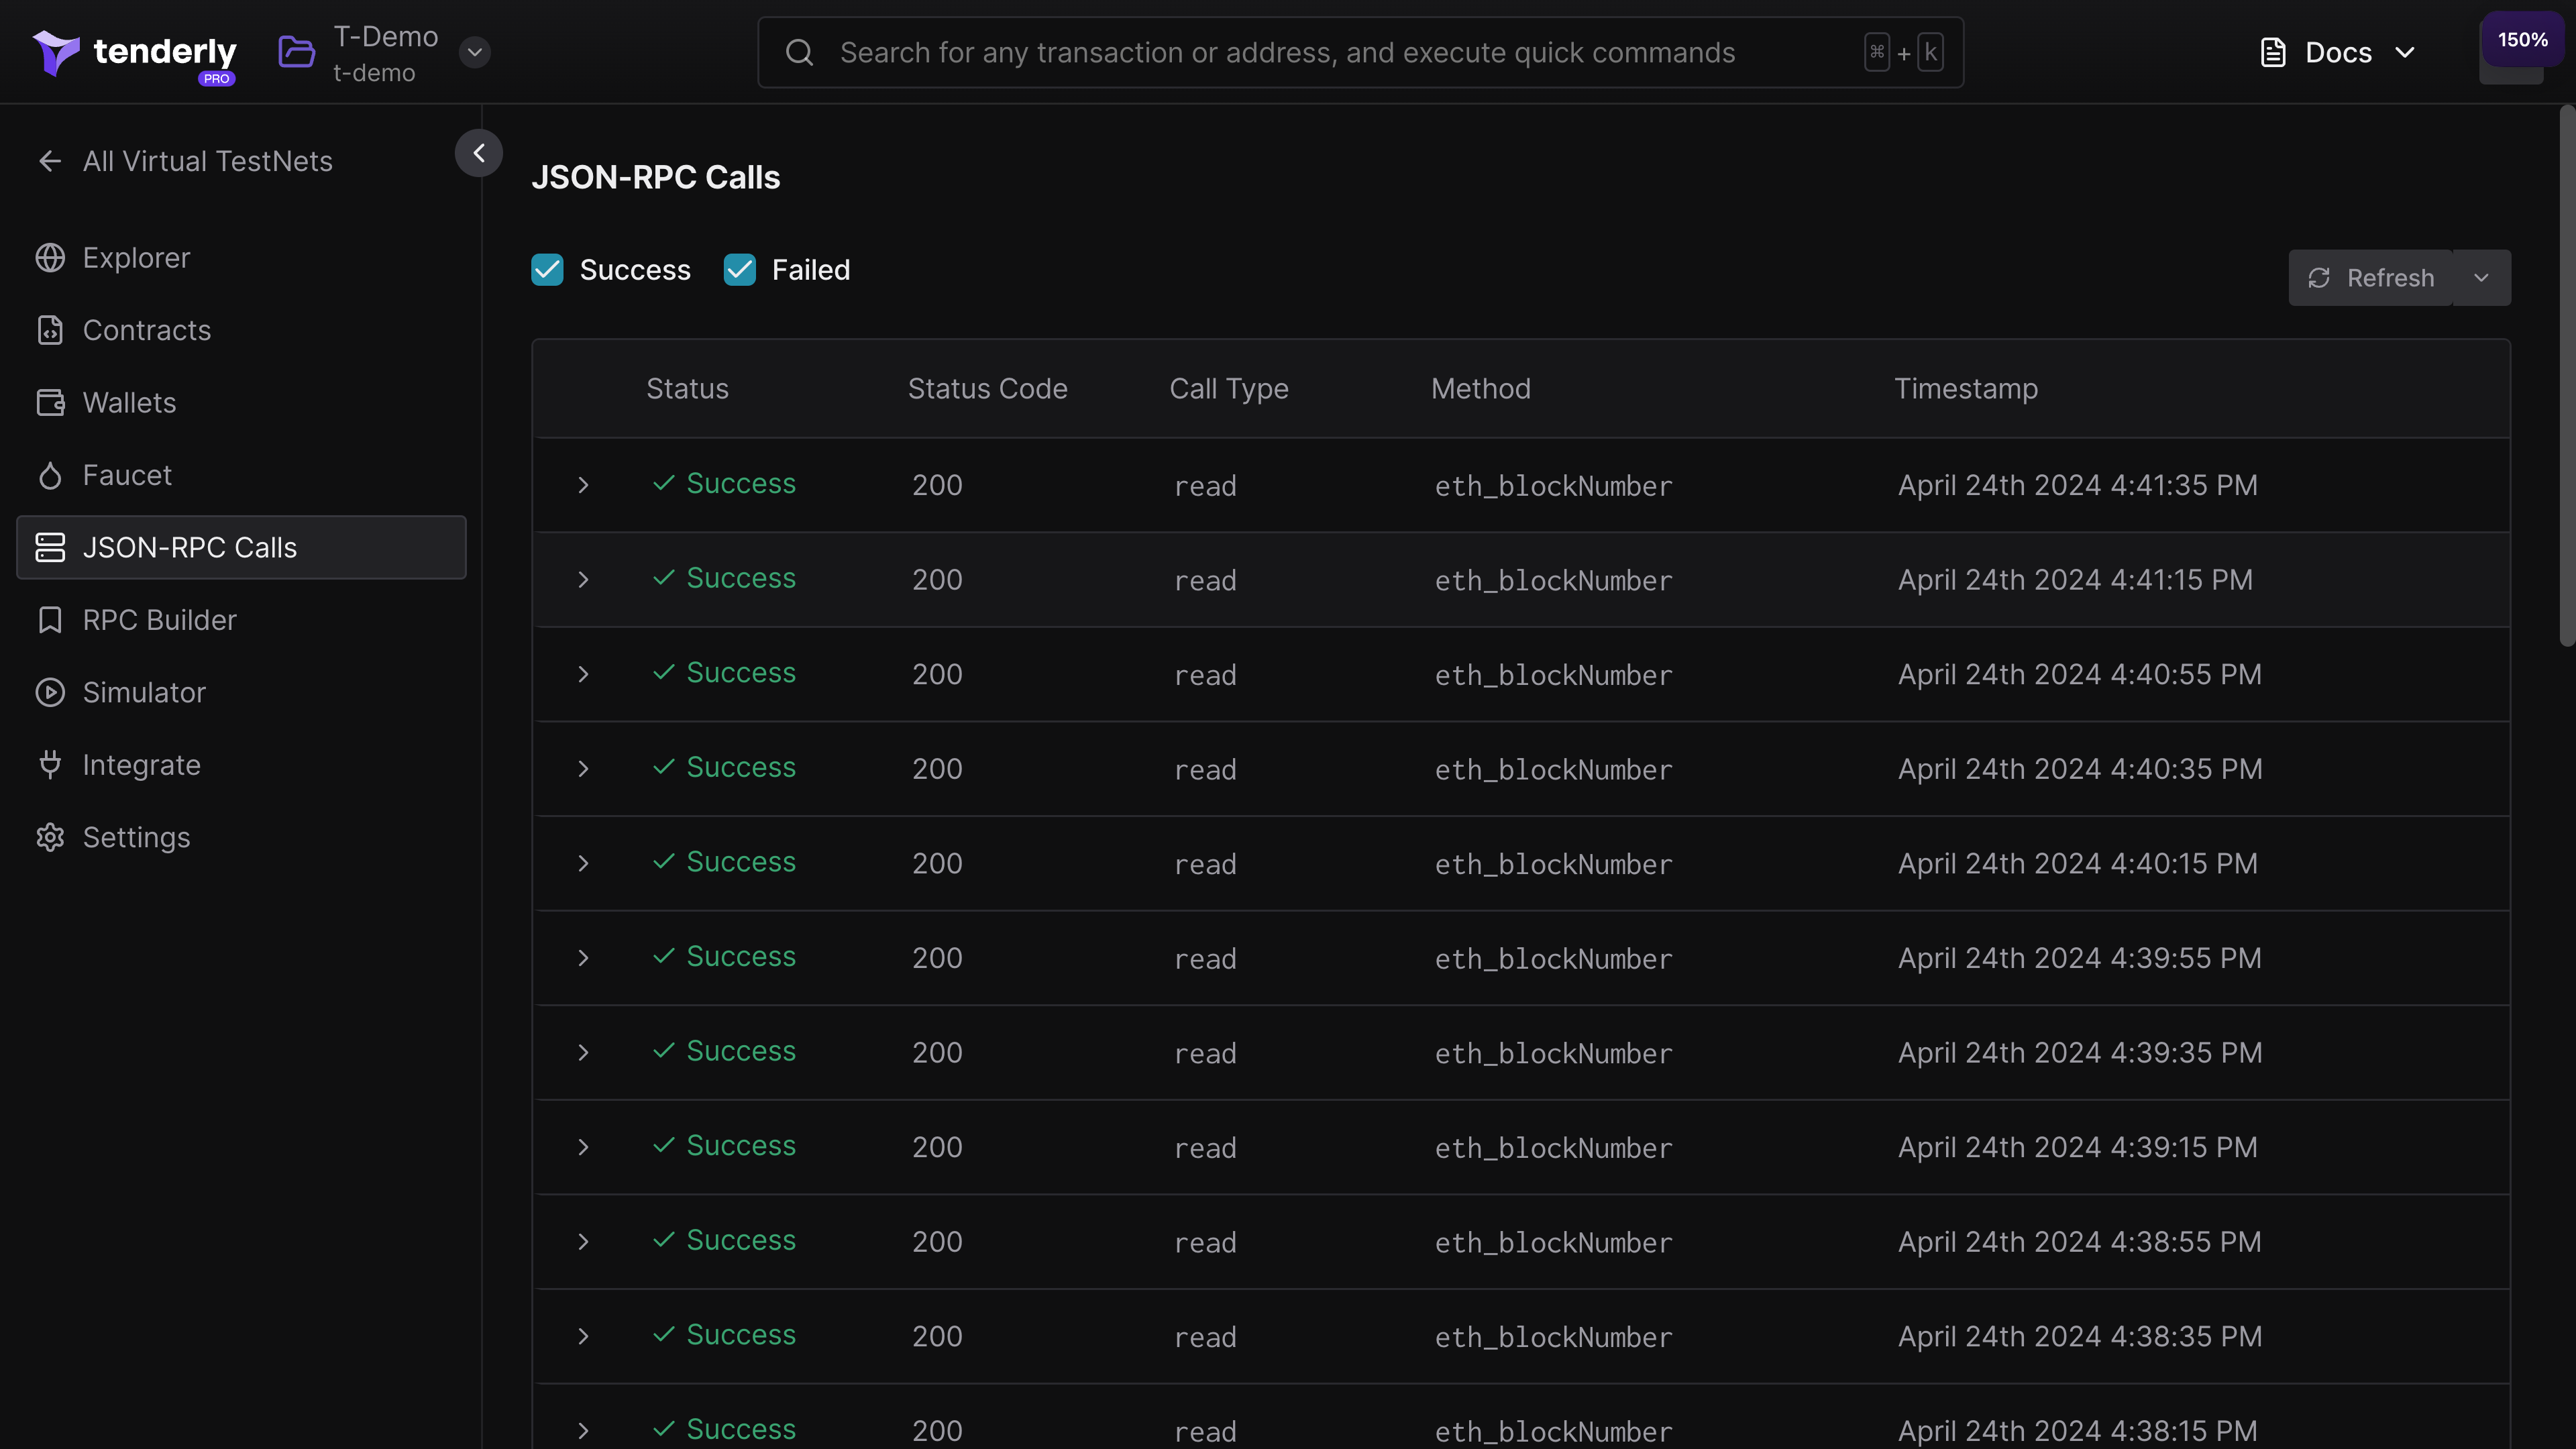This screenshot has width=2576, height=1449.
Task: Click the Success check icon in the 4:41:35 PM row
Action: pyautogui.click(x=664, y=484)
